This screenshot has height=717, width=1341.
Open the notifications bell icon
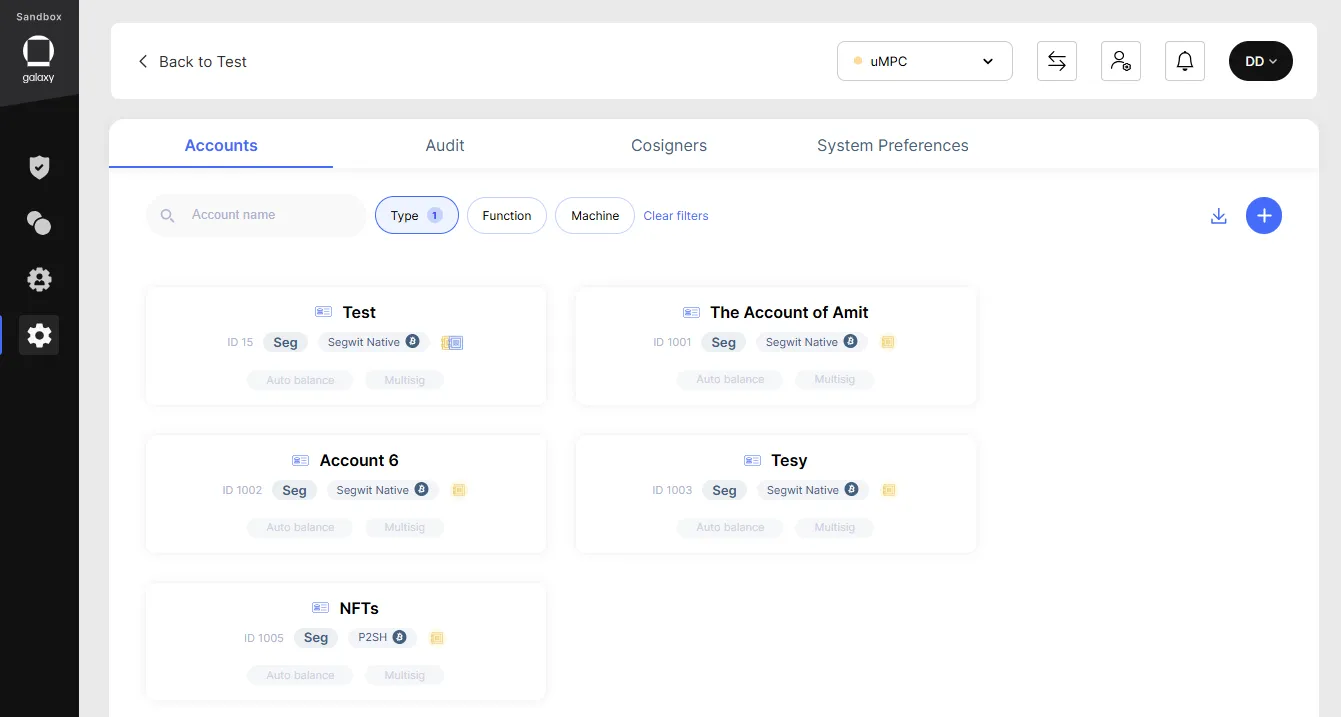point(1185,61)
